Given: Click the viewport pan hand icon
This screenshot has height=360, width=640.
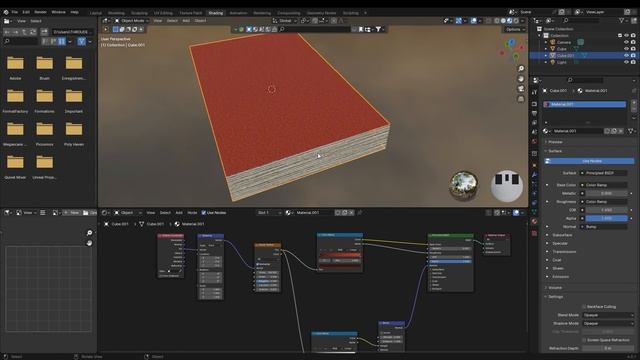Looking at the screenshot, I should (521, 79).
